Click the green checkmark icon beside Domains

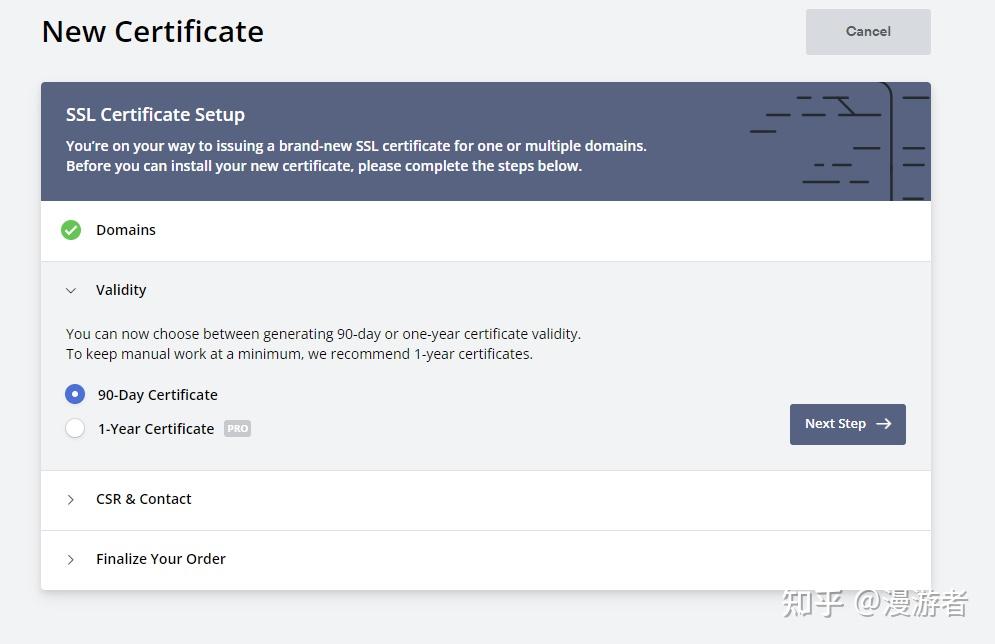(x=71, y=230)
